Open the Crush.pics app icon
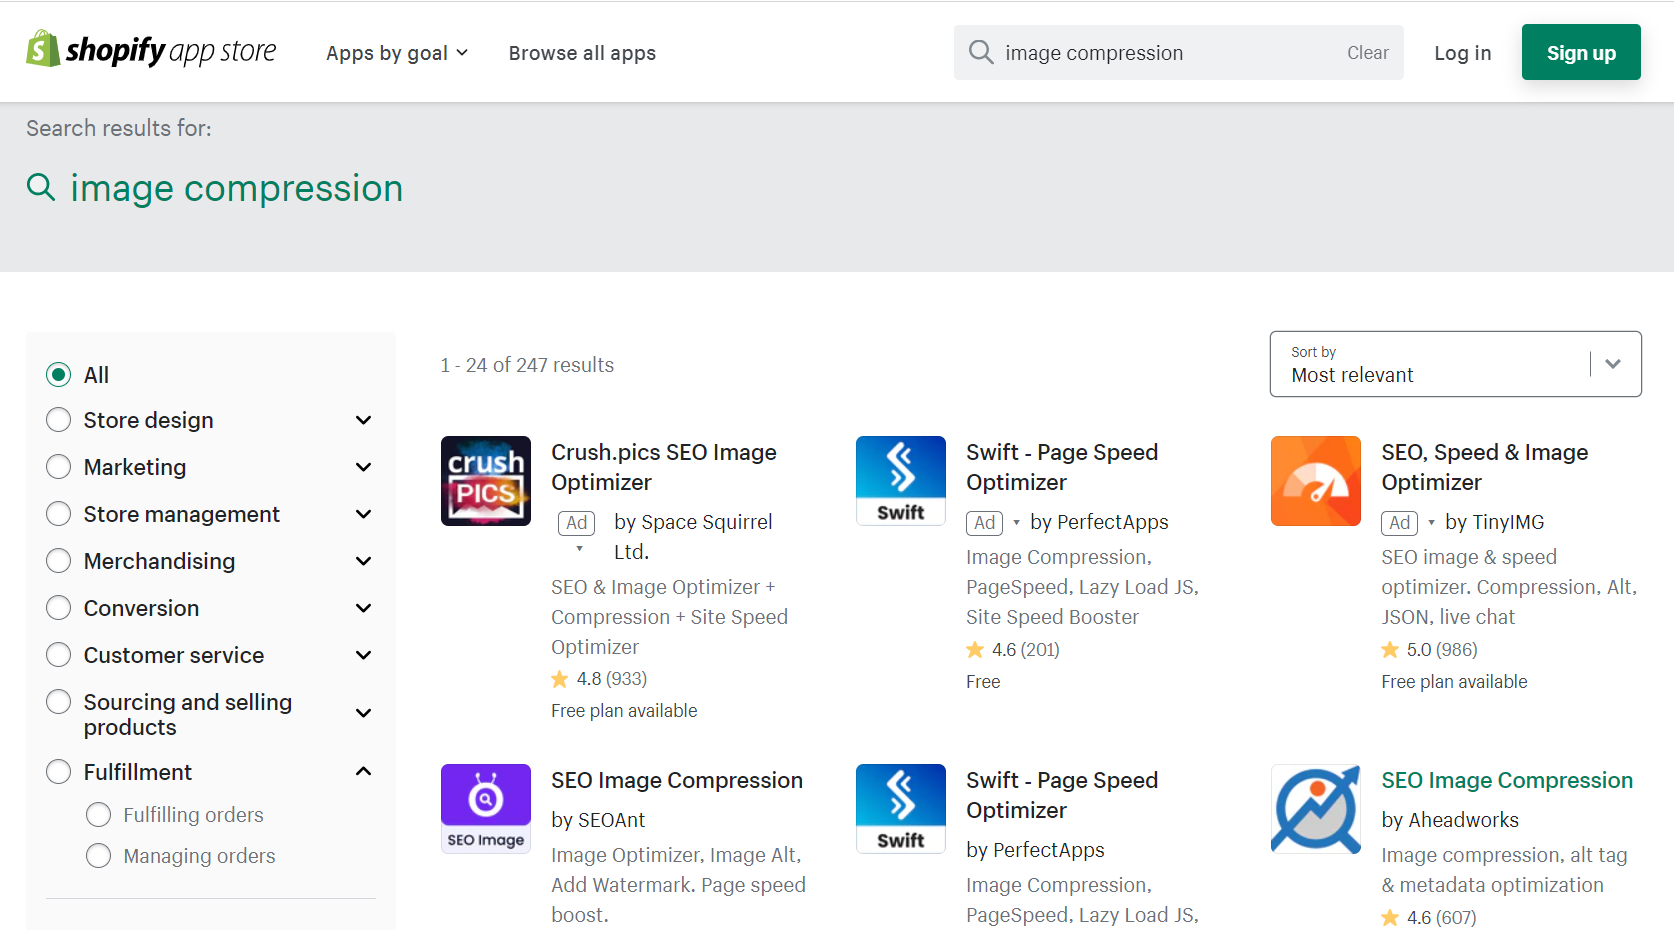1674x930 pixels. pyautogui.click(x=486, y=481)
